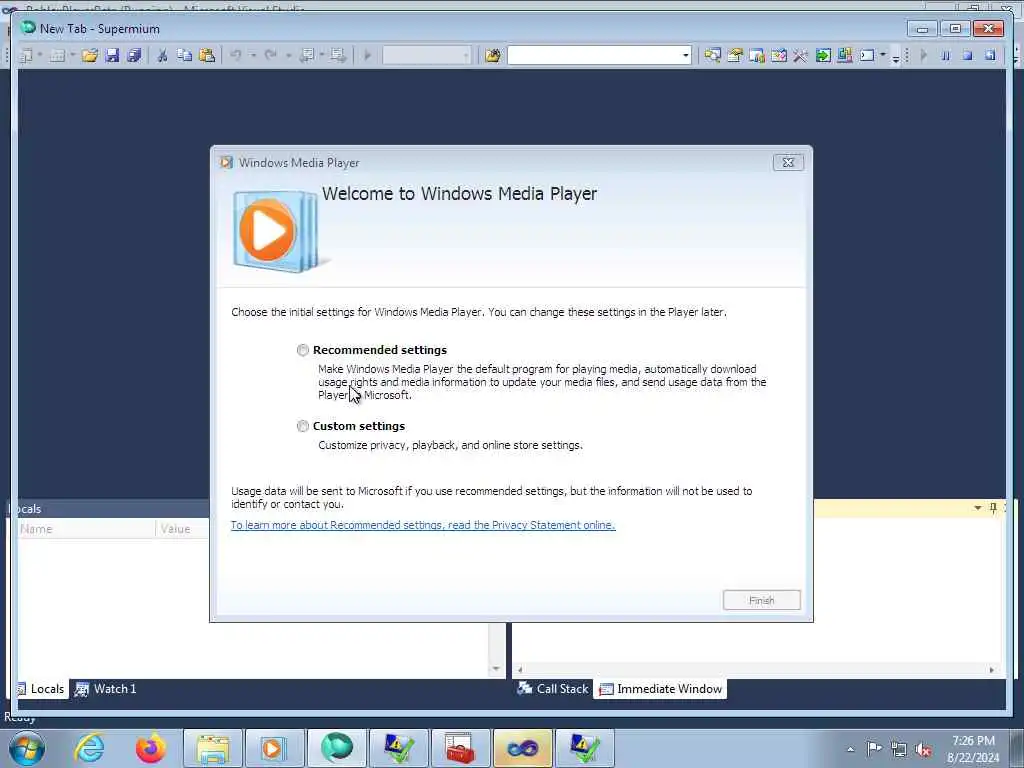Image resolution: width=1024 pixels, height=768 pixels.
Task: Click the muted volume tray icon
Action: pyautogui.click(x=923, y=749)
